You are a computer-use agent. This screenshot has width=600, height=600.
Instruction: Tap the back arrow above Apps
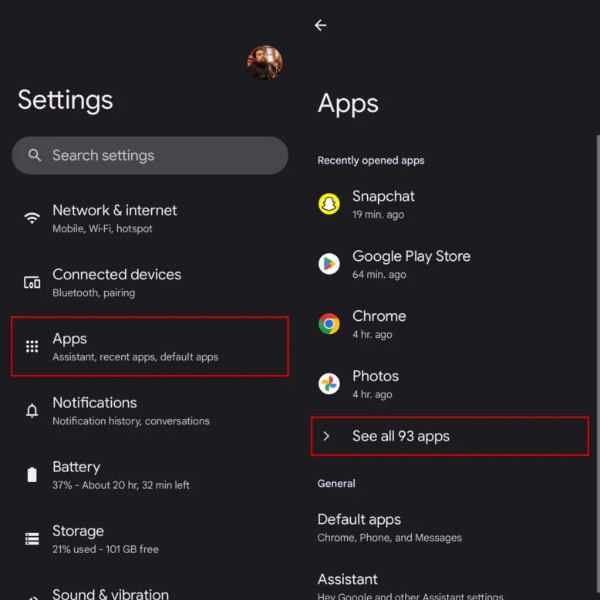pos(320,25)
